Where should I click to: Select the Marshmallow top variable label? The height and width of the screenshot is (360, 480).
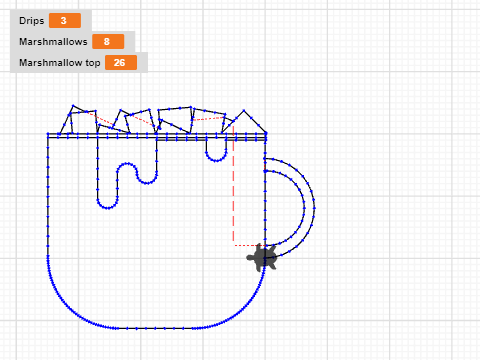pyautogui.click(x=60, y=63)
